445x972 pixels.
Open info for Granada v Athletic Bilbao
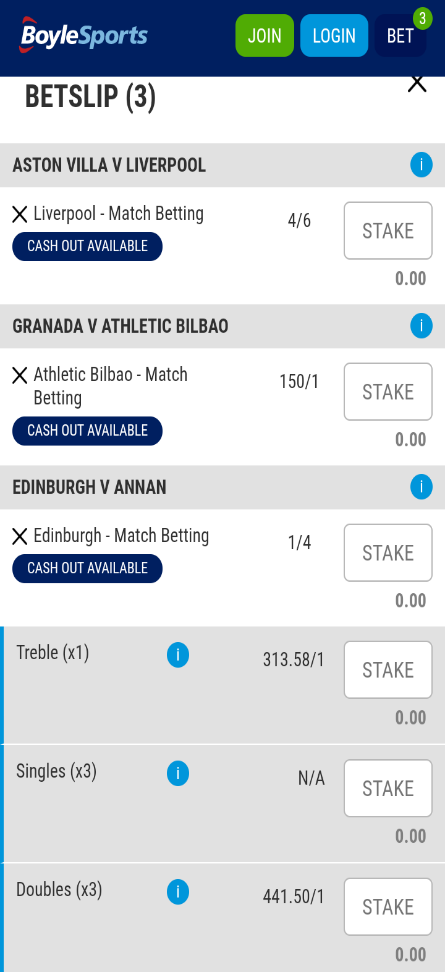click(421, 326)
